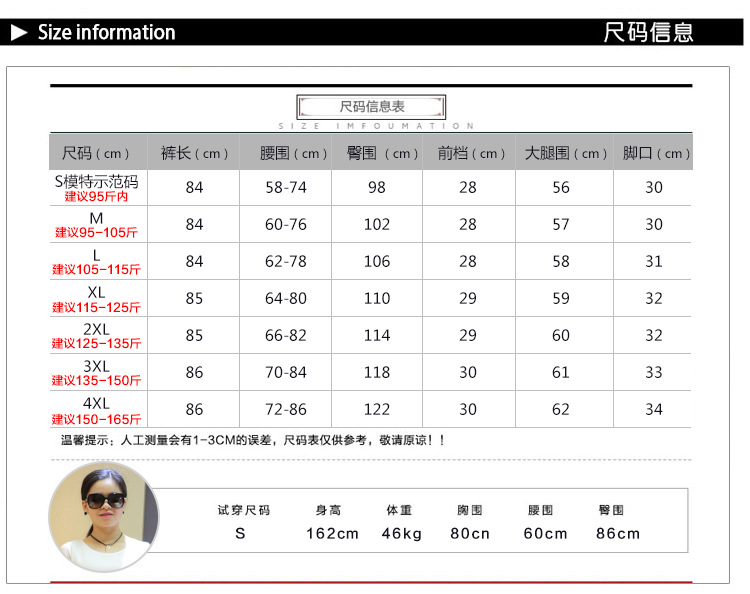The width and height of the screenshot is (750, 594).
Task: Select the 大腿围 (cm) column header
Action: (565, 153)
